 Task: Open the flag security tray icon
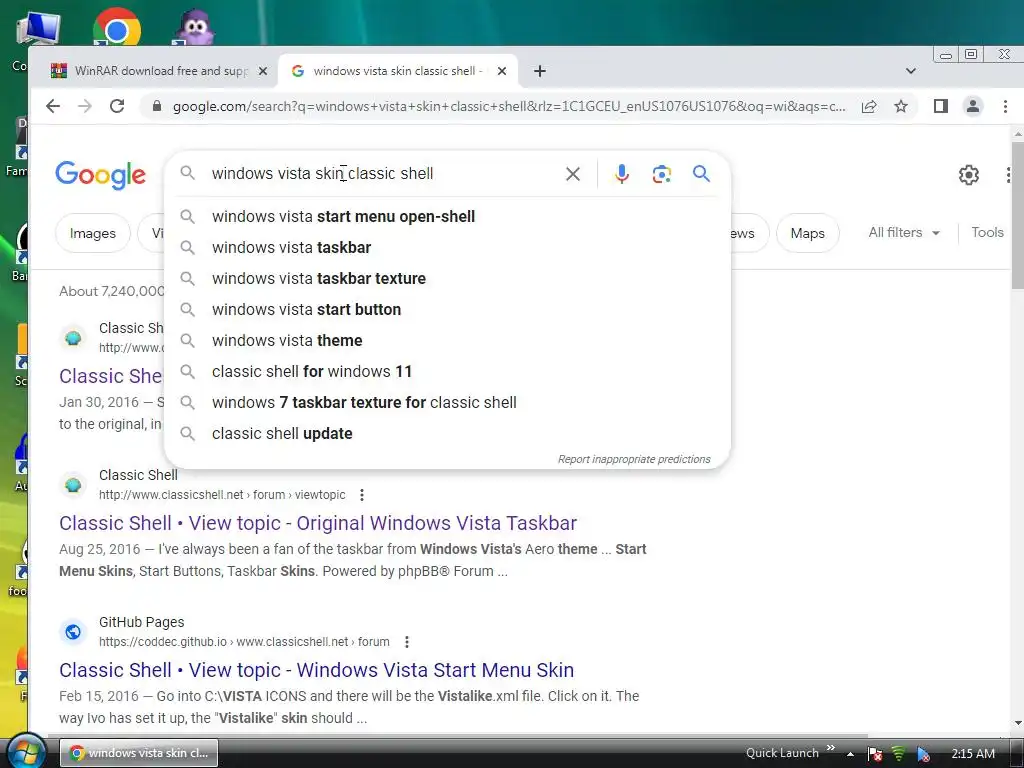click(875, 754)
